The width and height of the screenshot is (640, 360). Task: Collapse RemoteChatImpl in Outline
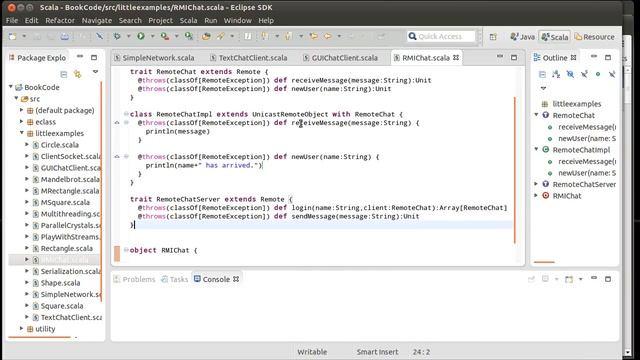tap(536, 149)
